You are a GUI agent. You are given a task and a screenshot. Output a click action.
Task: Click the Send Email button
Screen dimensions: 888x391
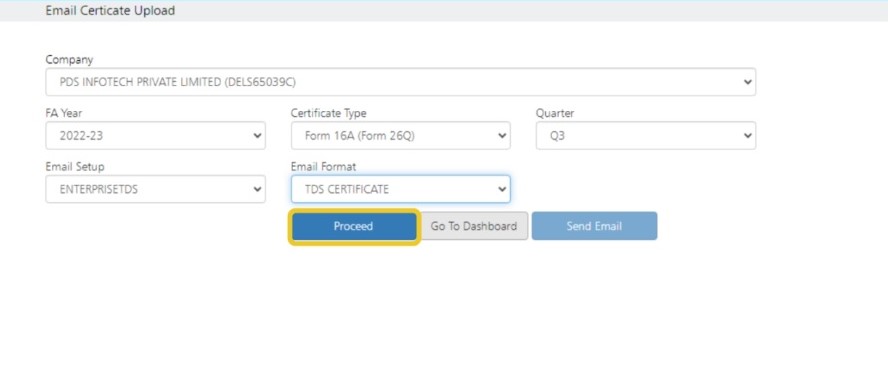pos(594,226)
